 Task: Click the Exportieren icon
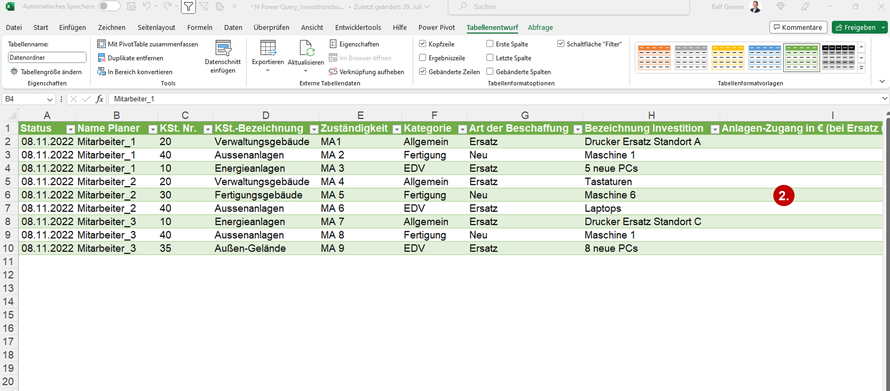pos(268,48)
